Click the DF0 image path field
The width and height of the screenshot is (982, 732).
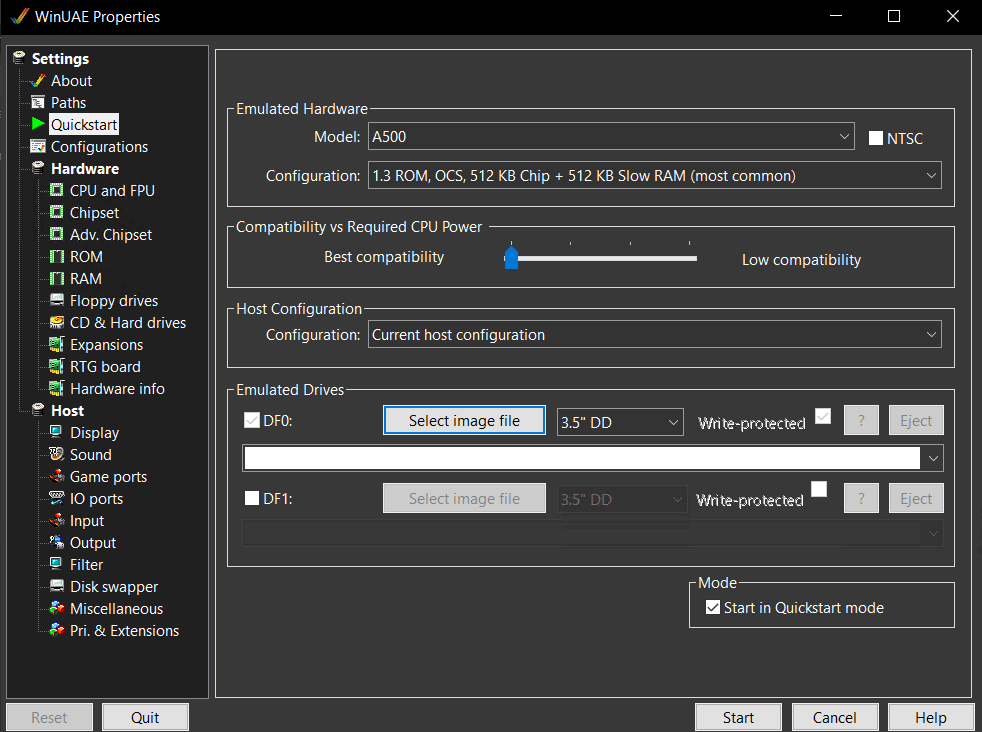click(582, 458)
